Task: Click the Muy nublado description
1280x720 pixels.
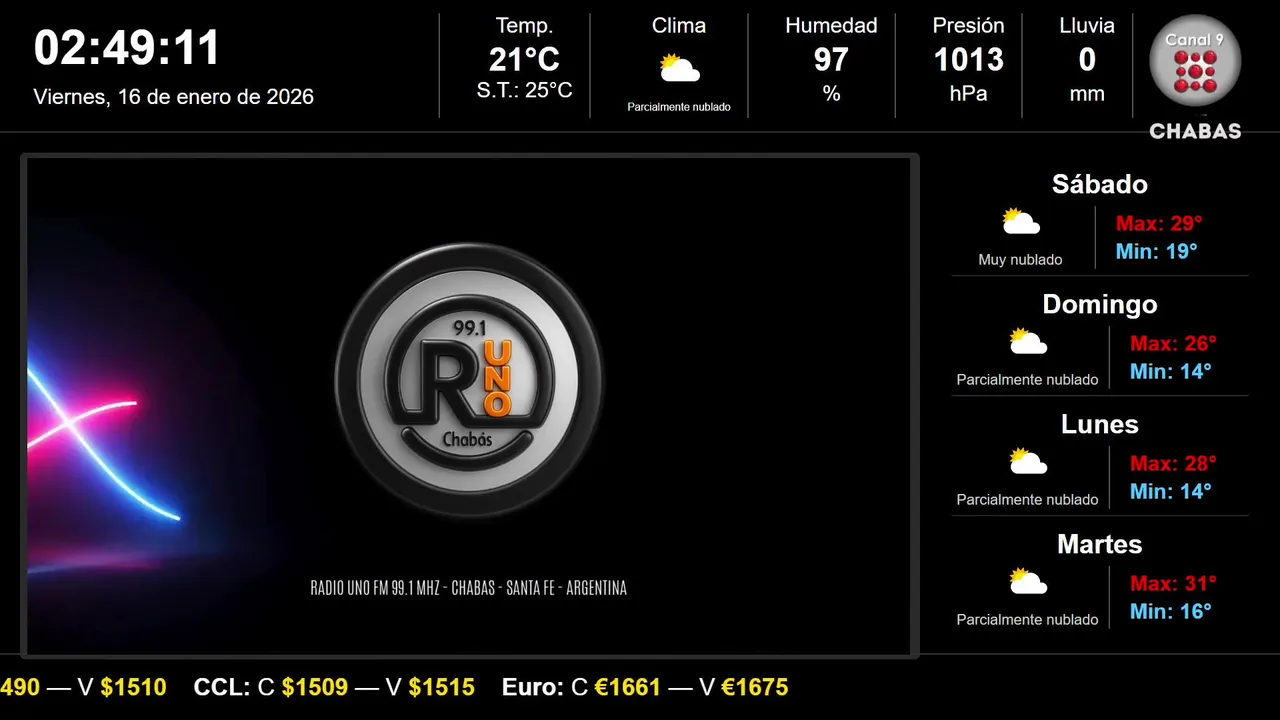Action: tap(1021, 260)
